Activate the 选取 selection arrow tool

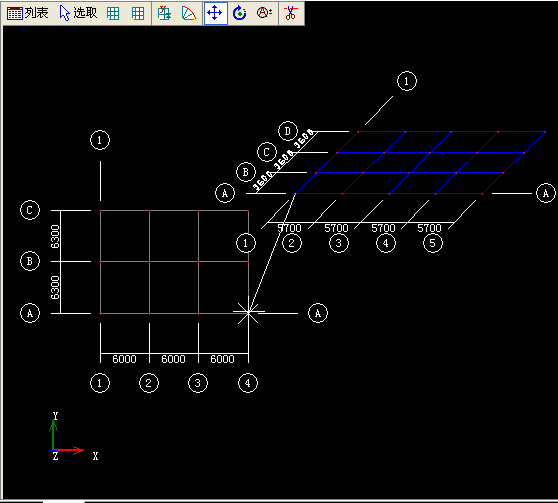[x=78, y=13]
